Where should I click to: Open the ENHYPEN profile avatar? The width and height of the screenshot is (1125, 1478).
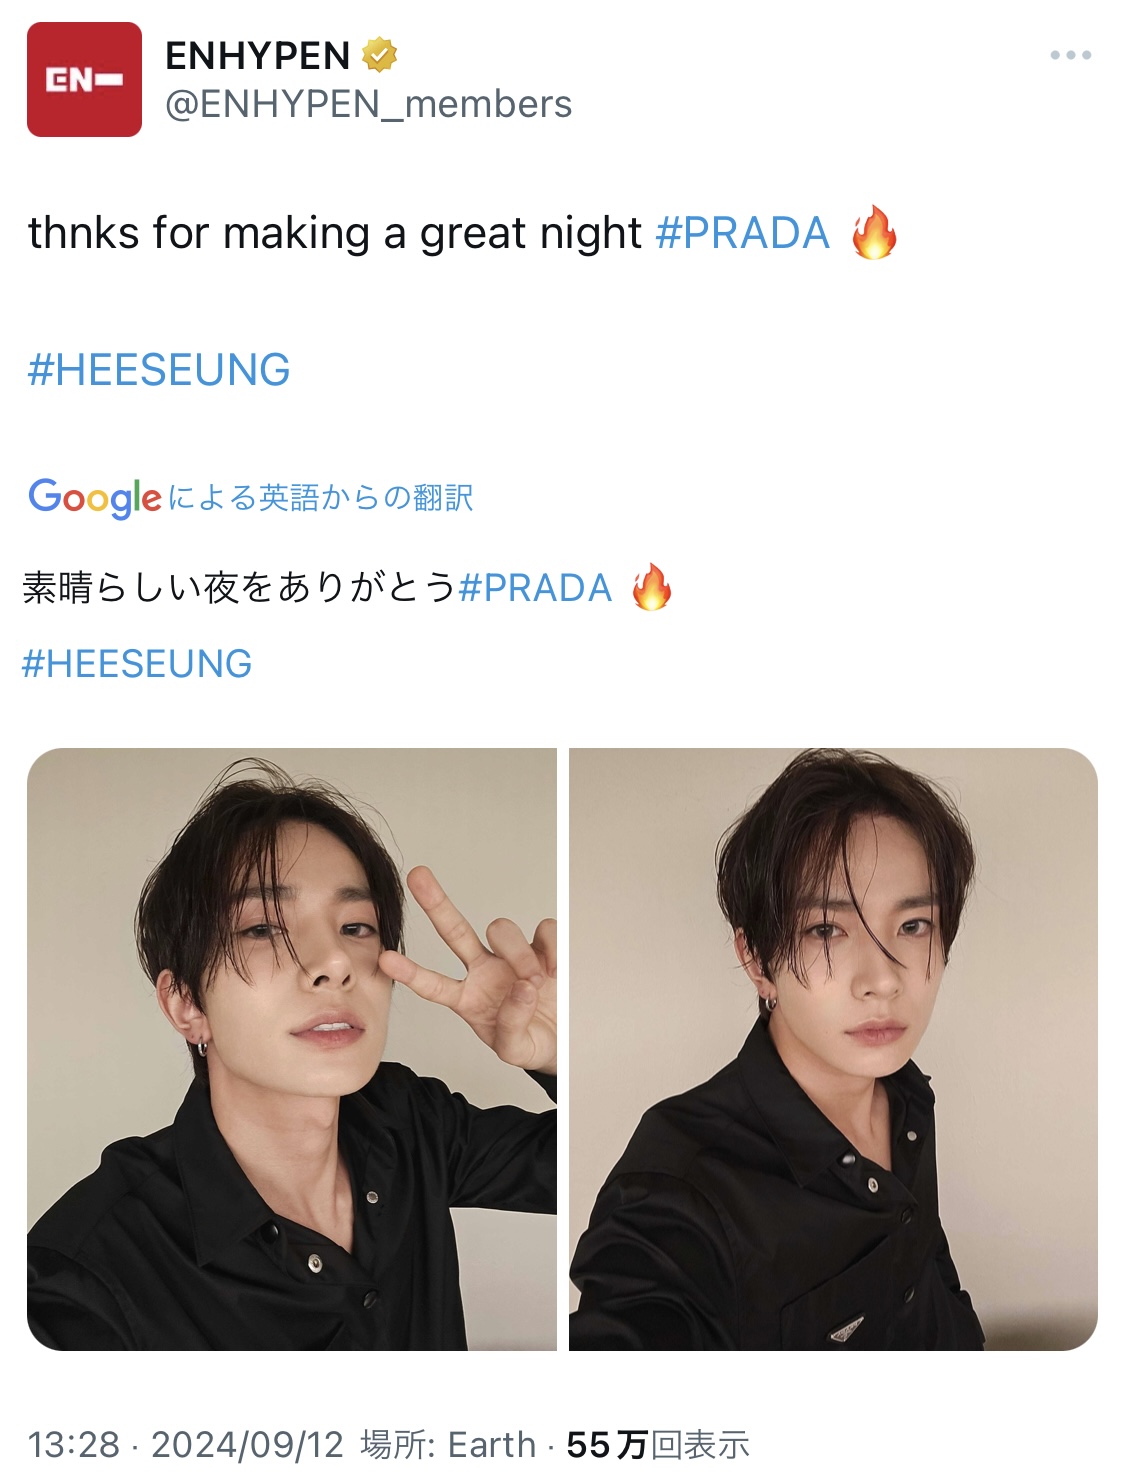[84, 79]
